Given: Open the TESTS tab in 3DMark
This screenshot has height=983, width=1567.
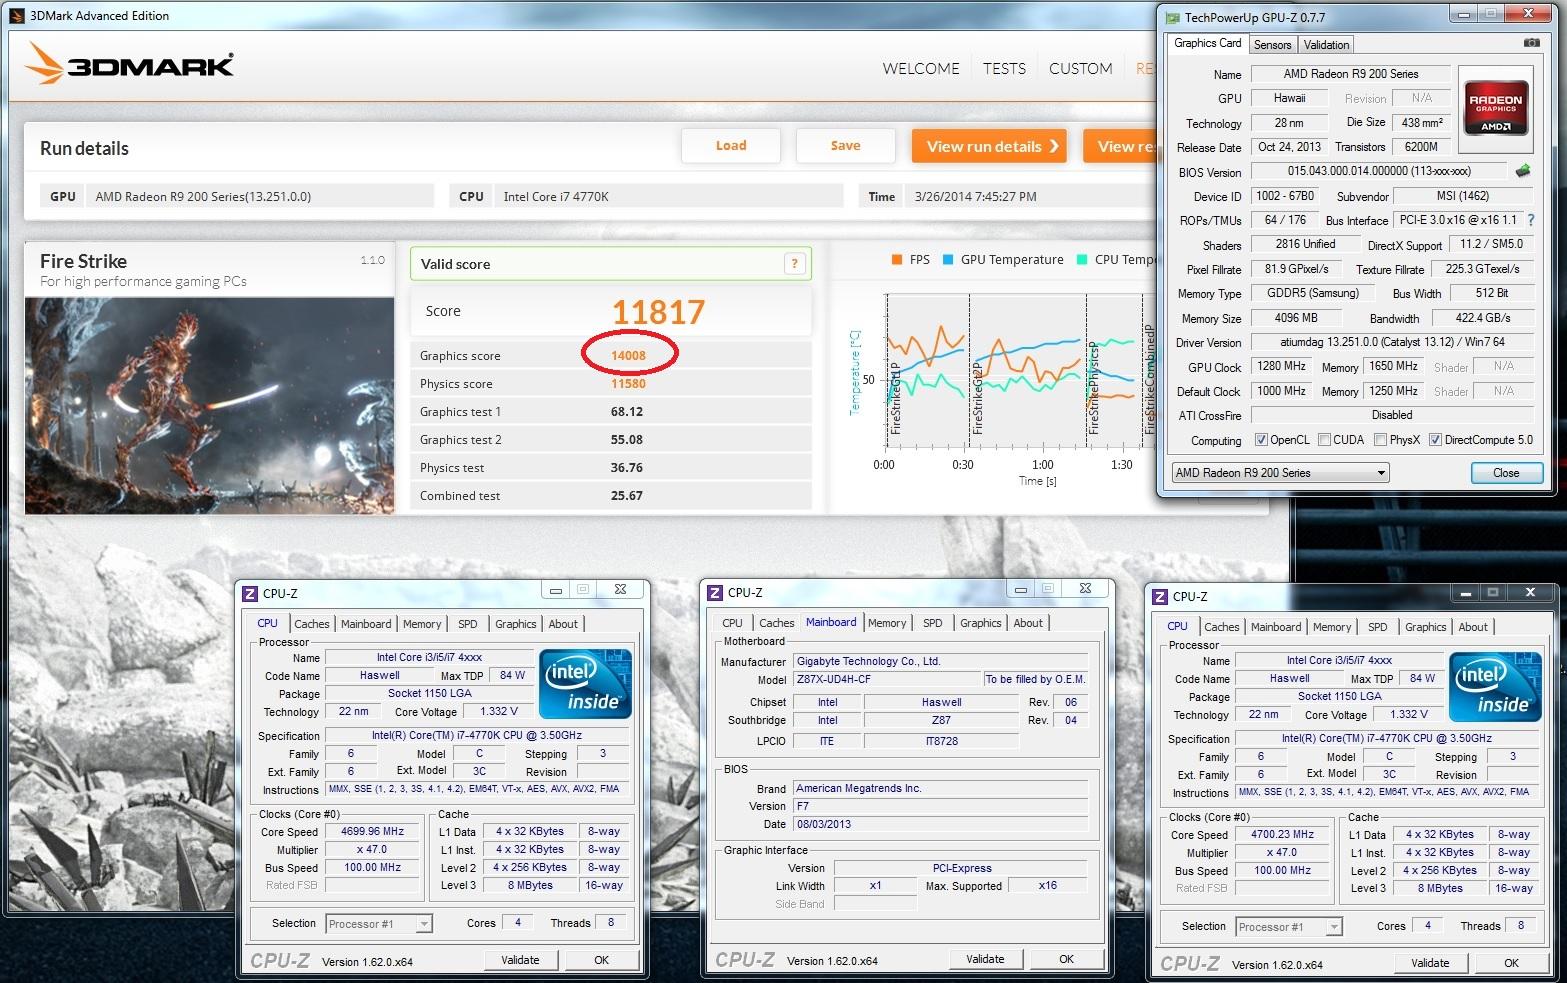Looking at the screenshot, I should point(1004,68).
